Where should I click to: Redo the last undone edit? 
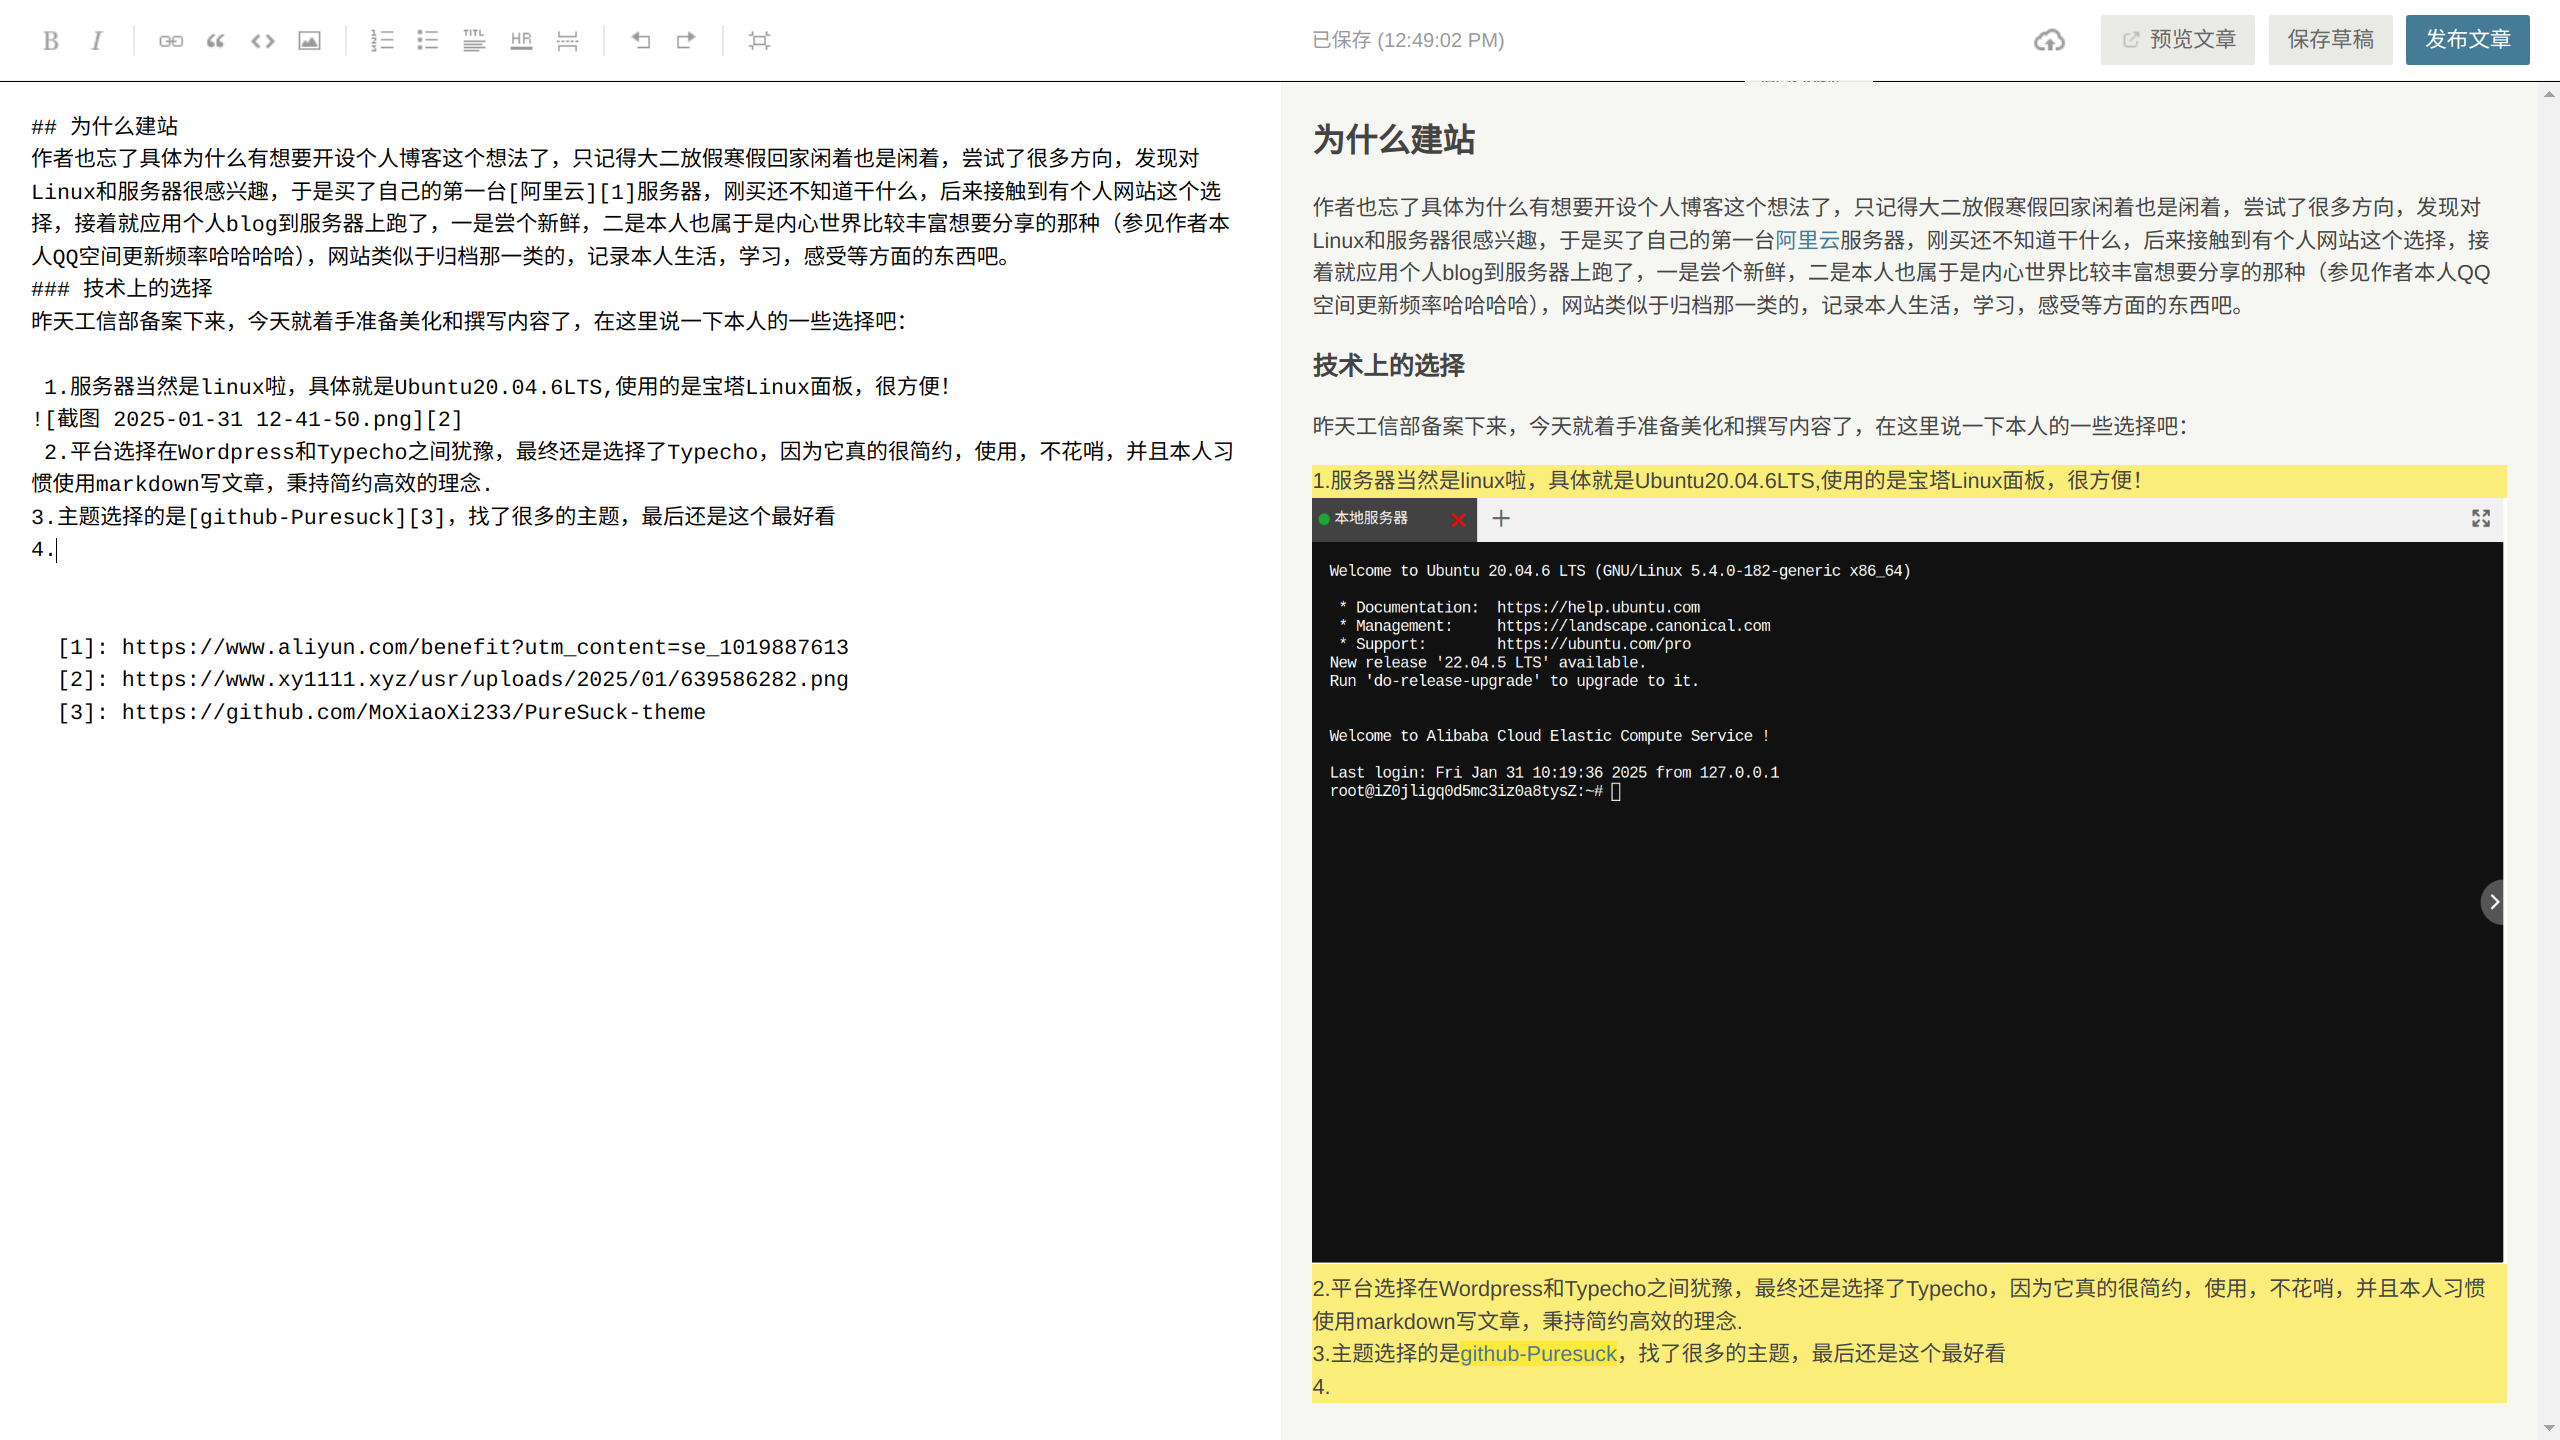pos(686,40)
